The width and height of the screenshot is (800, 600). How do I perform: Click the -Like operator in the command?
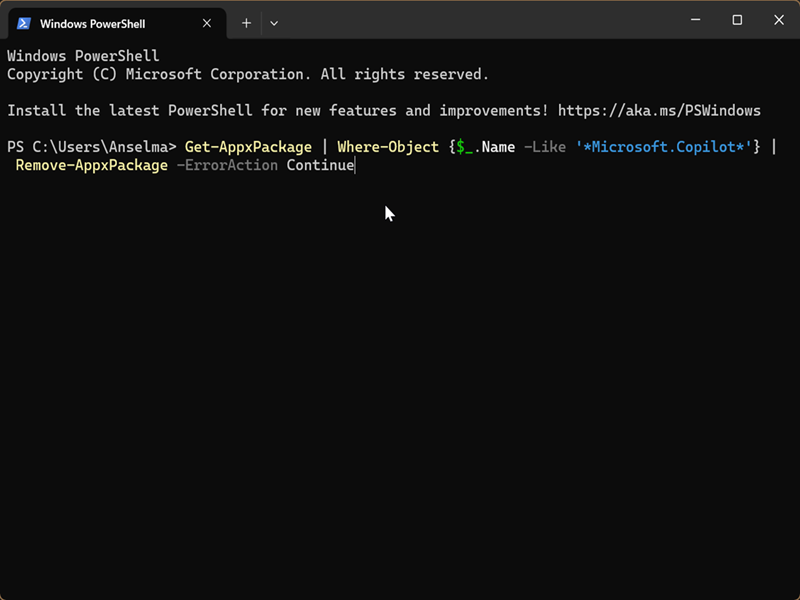[x=545, y=147]
